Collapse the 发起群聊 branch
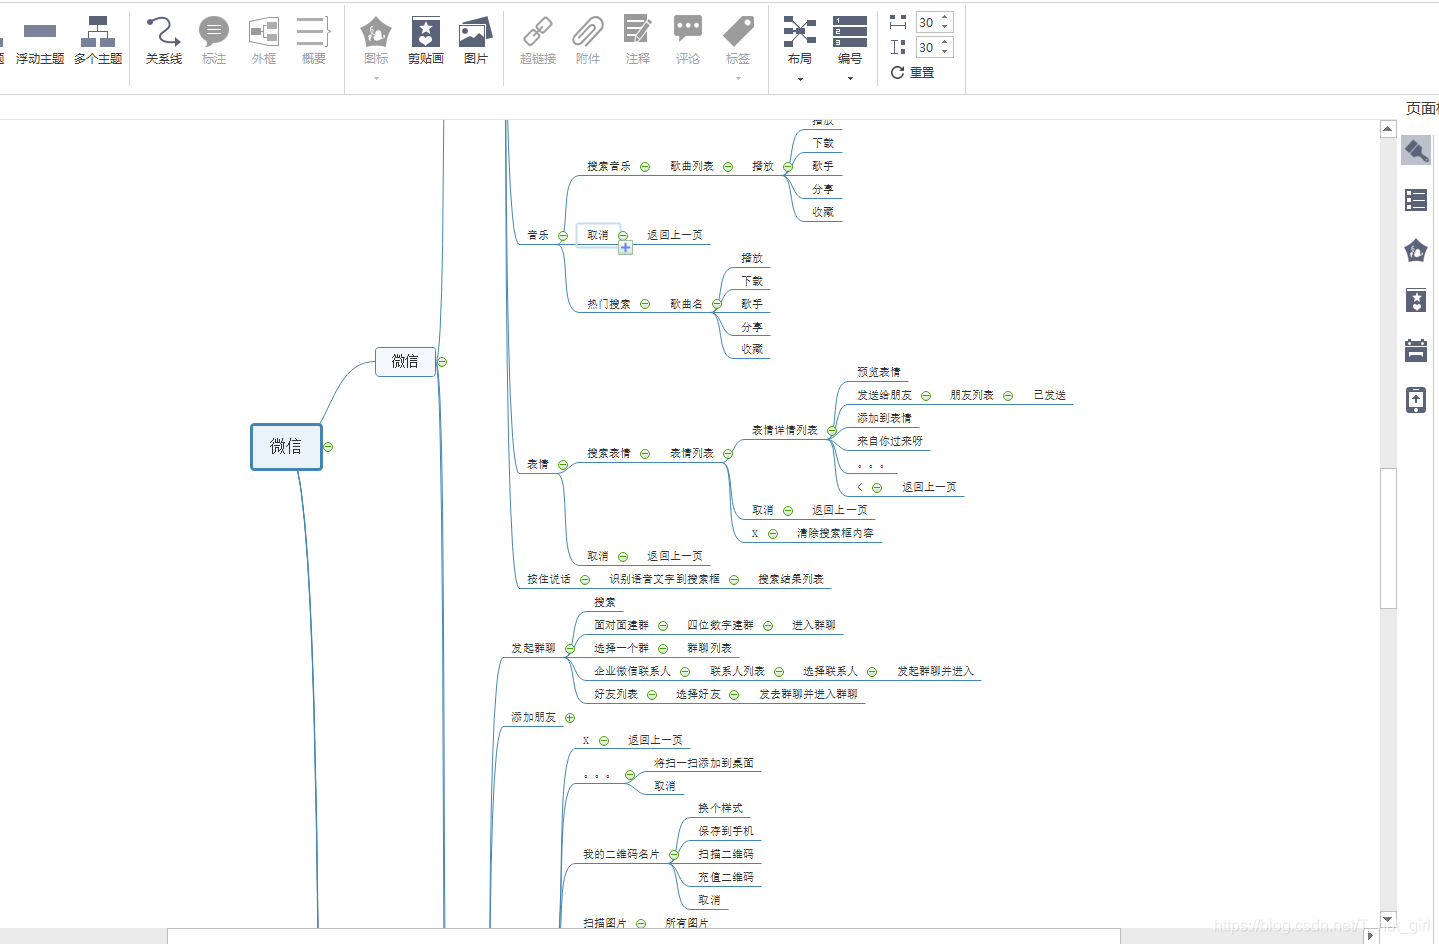 click(570, 649)
